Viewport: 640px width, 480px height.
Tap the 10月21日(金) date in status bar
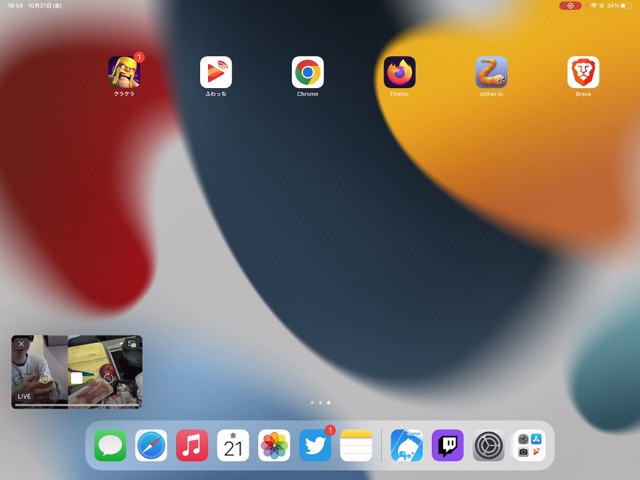point(45,6)
